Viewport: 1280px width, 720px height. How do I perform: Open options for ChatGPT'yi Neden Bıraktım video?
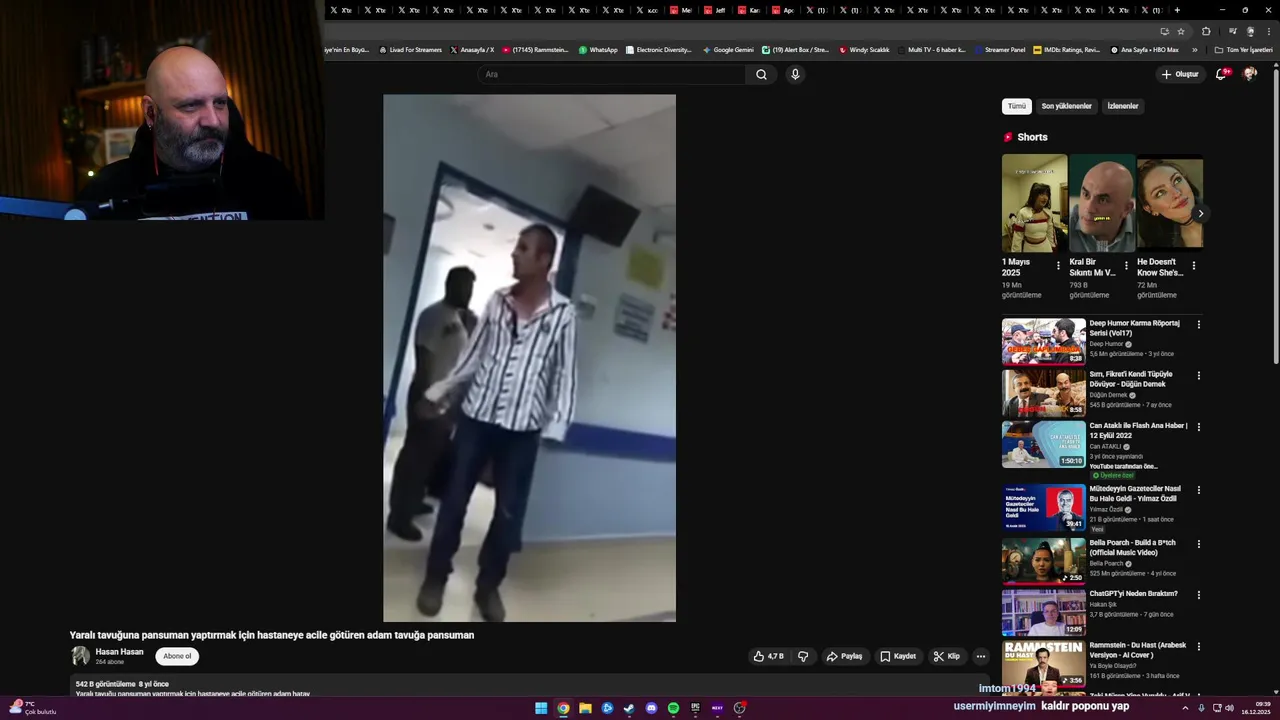(x=1199, y=595)
